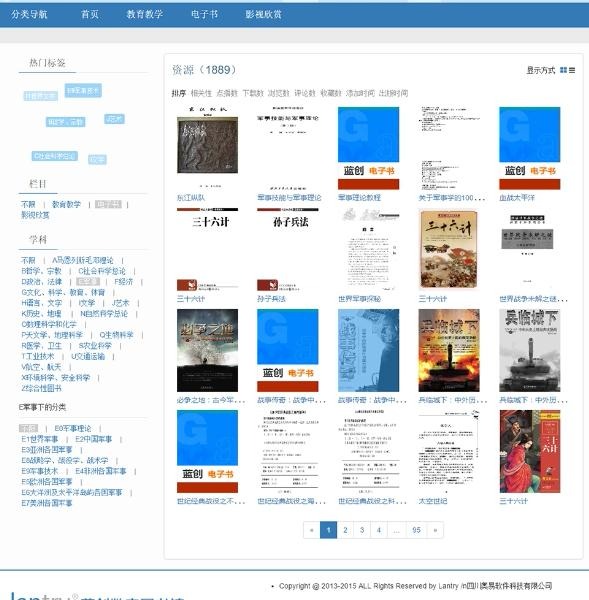Screen dimensions: 589x600
Task: Switch to list display mode icon
Action: [x=572, y=70]
